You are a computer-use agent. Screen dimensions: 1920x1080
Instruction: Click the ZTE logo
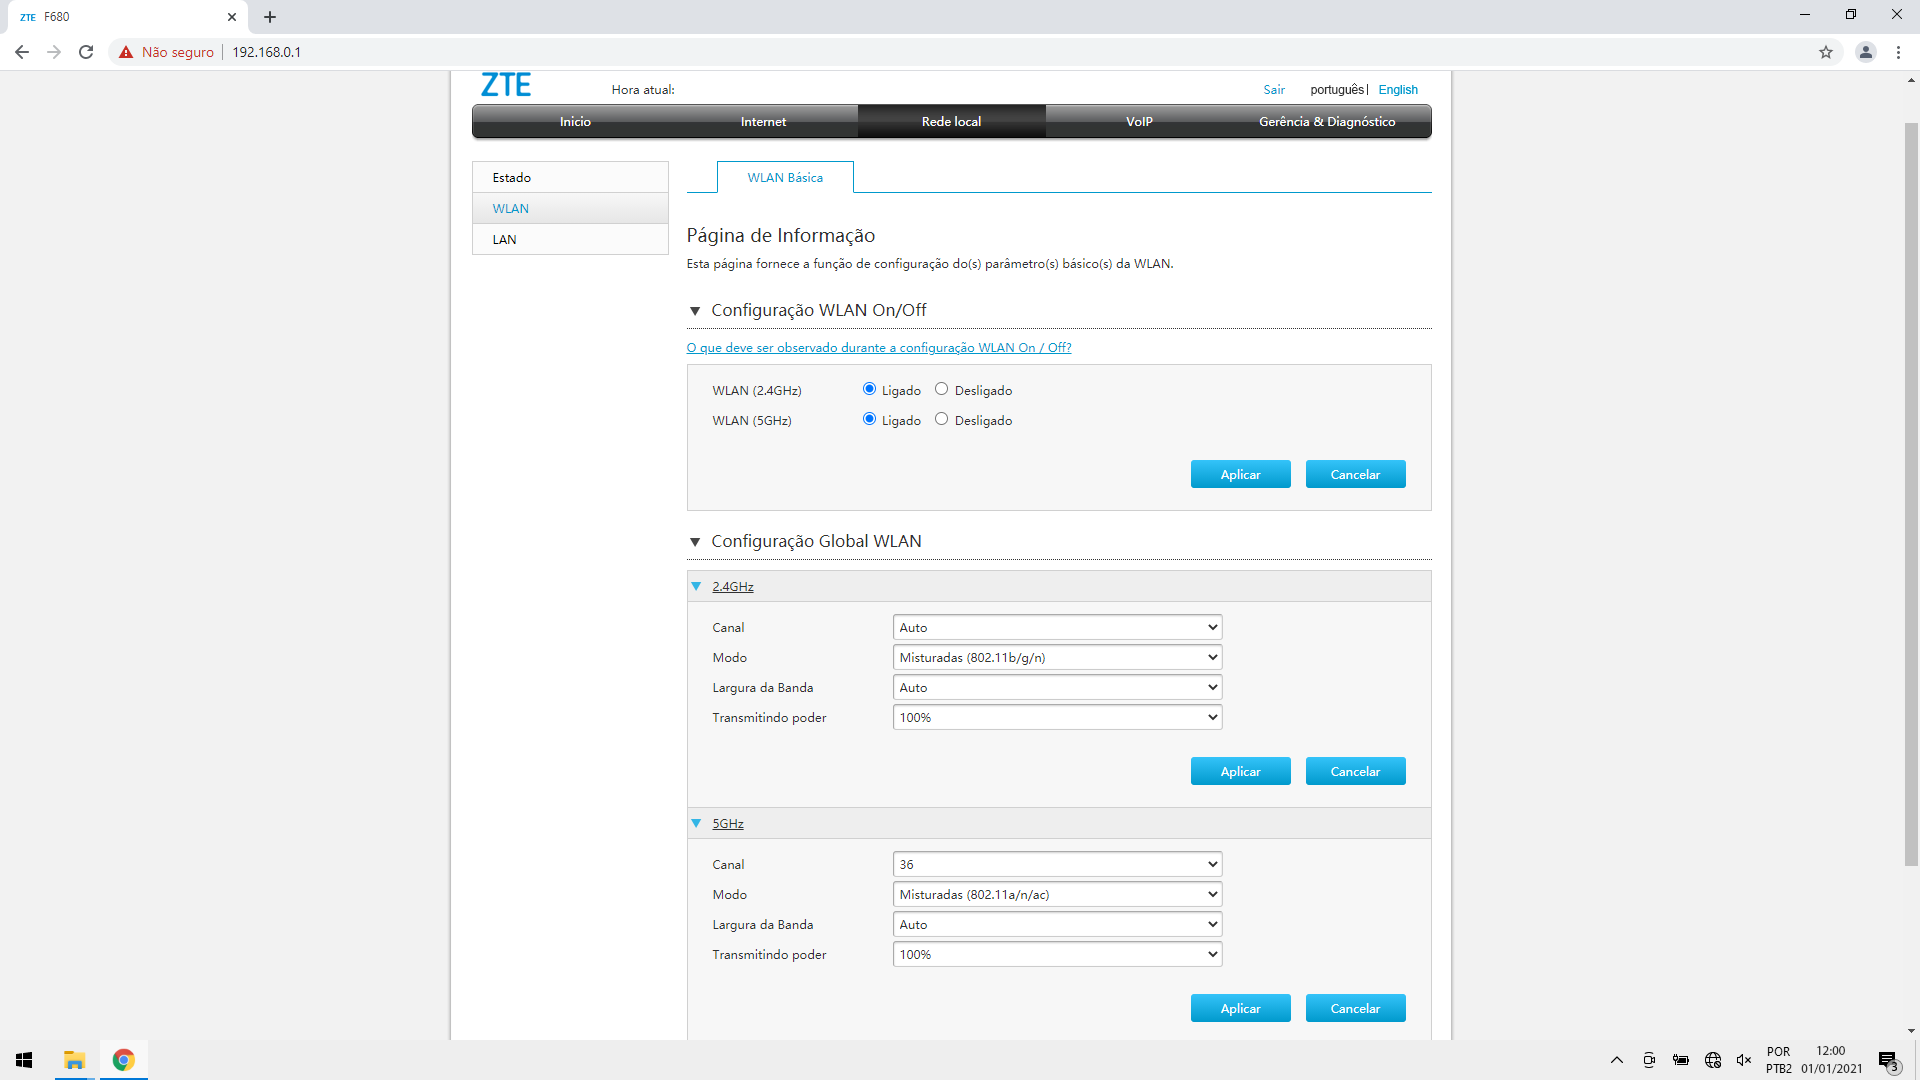(506, 85)
